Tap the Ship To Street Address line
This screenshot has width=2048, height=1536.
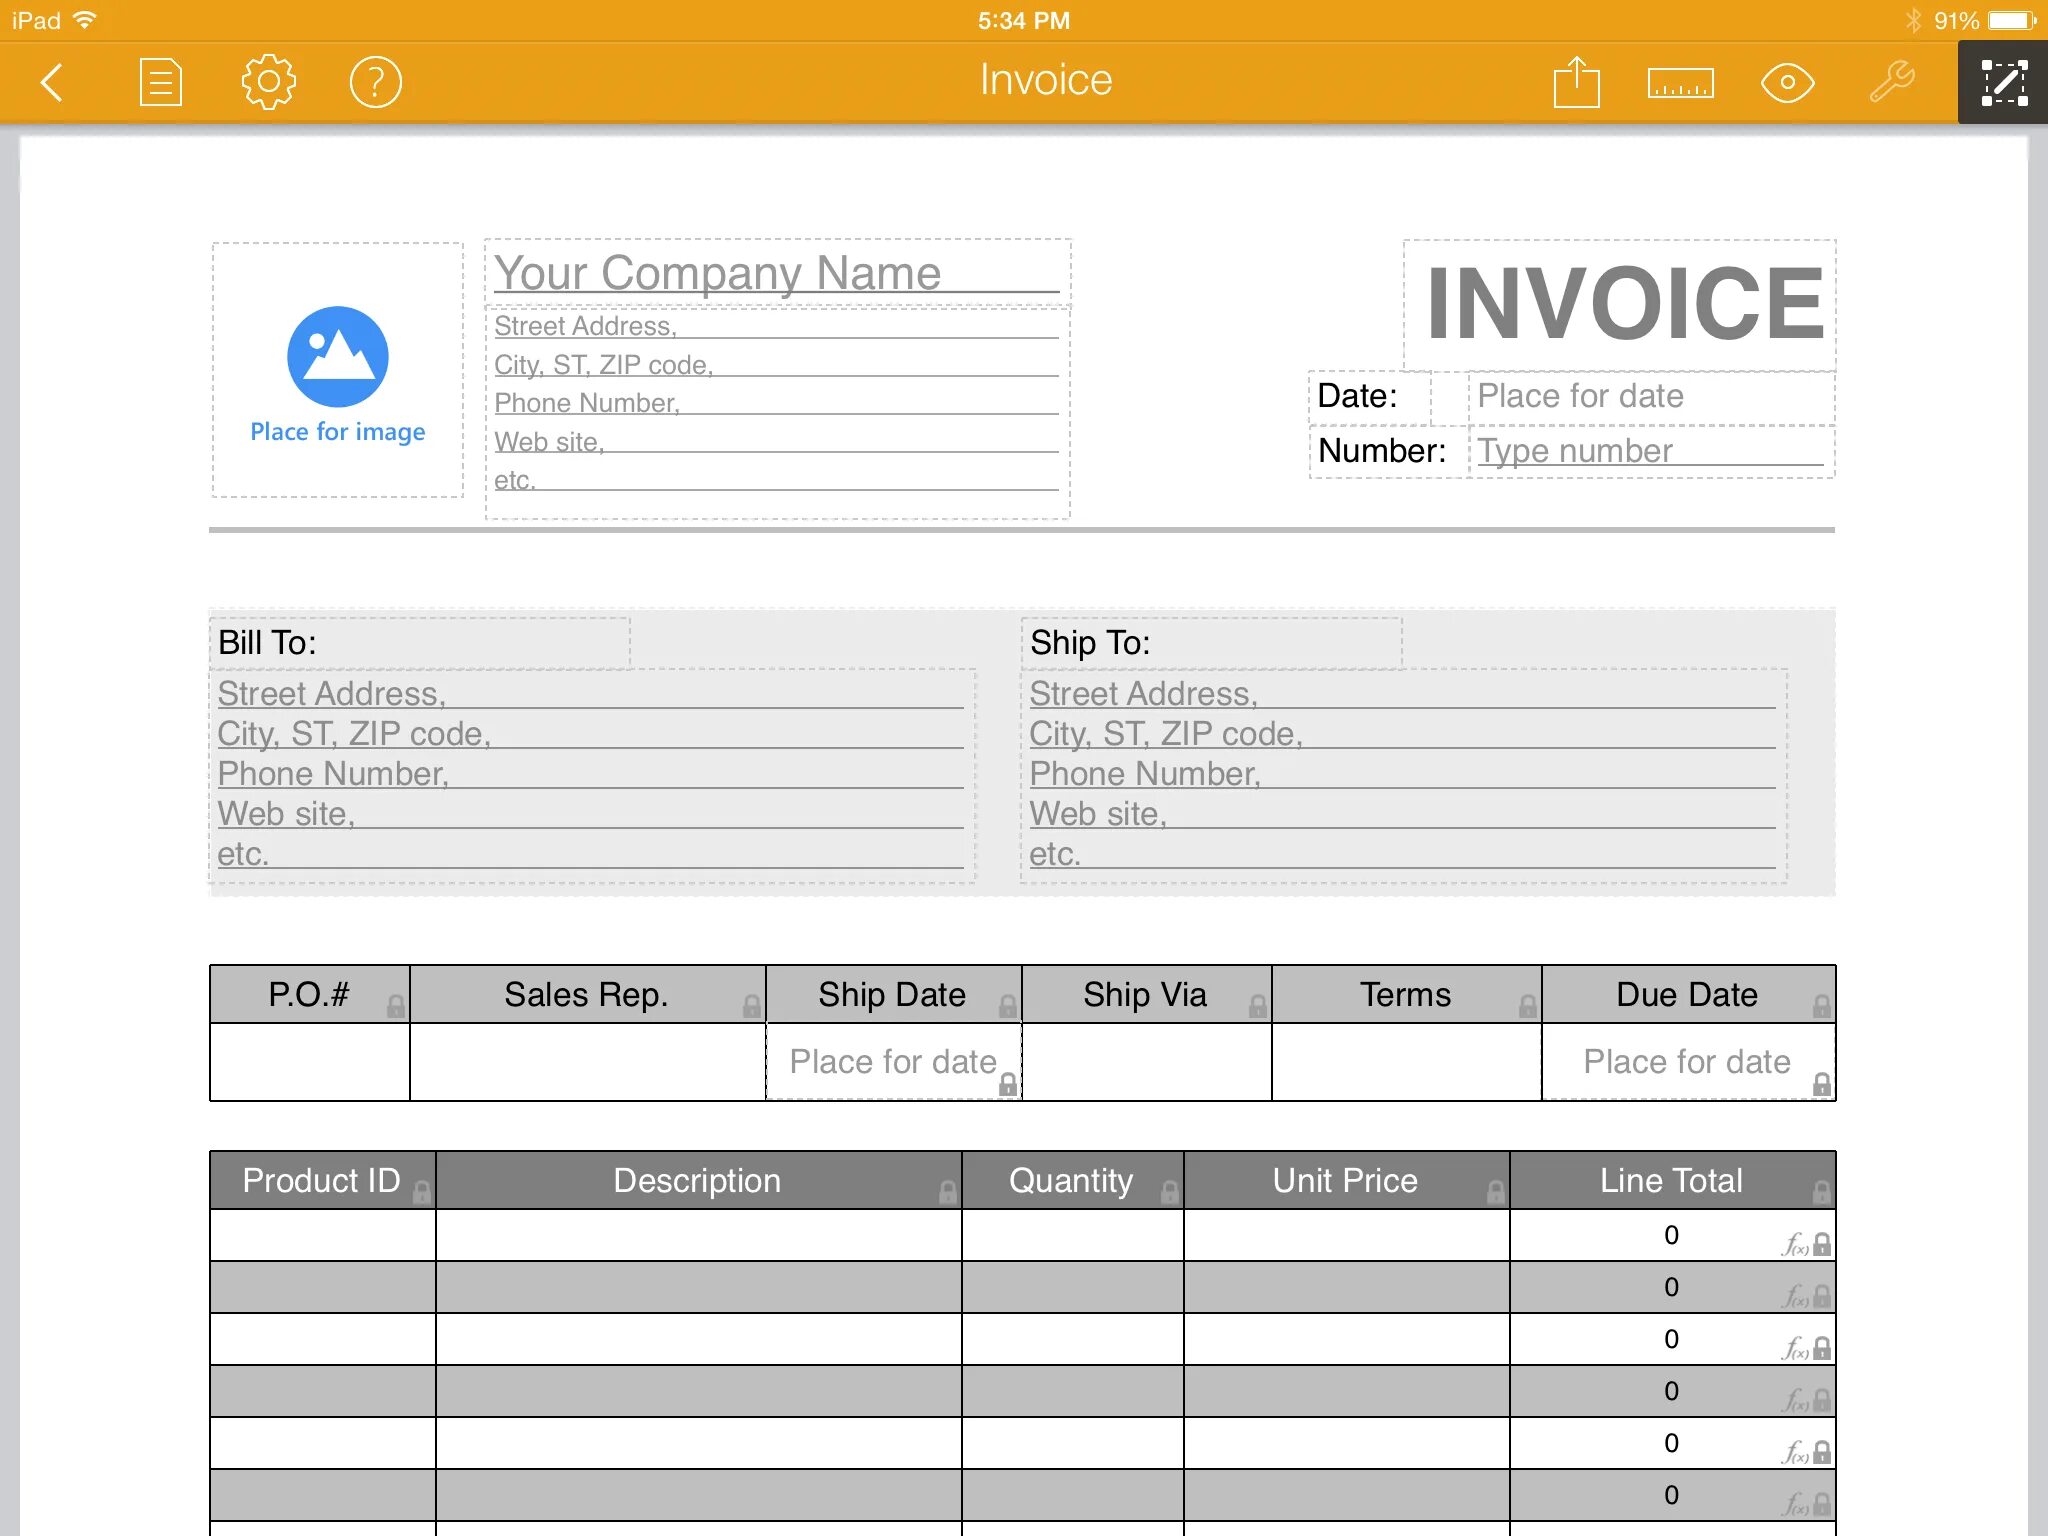[1400, 694]
